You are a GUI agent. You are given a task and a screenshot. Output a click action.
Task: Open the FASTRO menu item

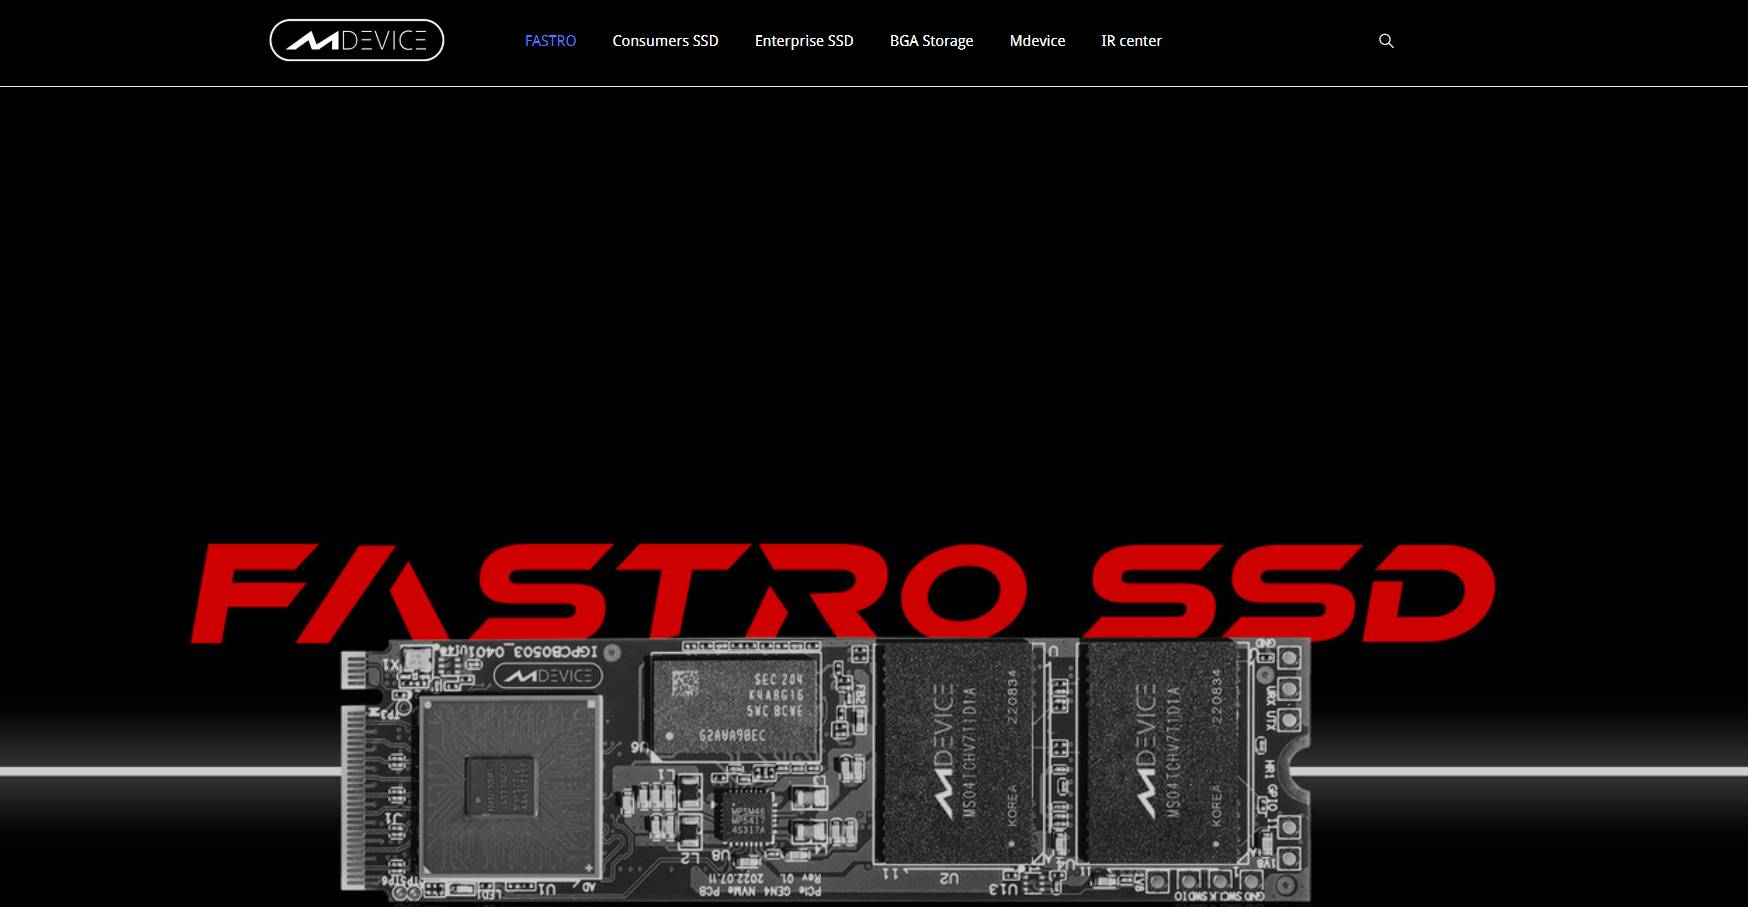click(x=550, y=41)
